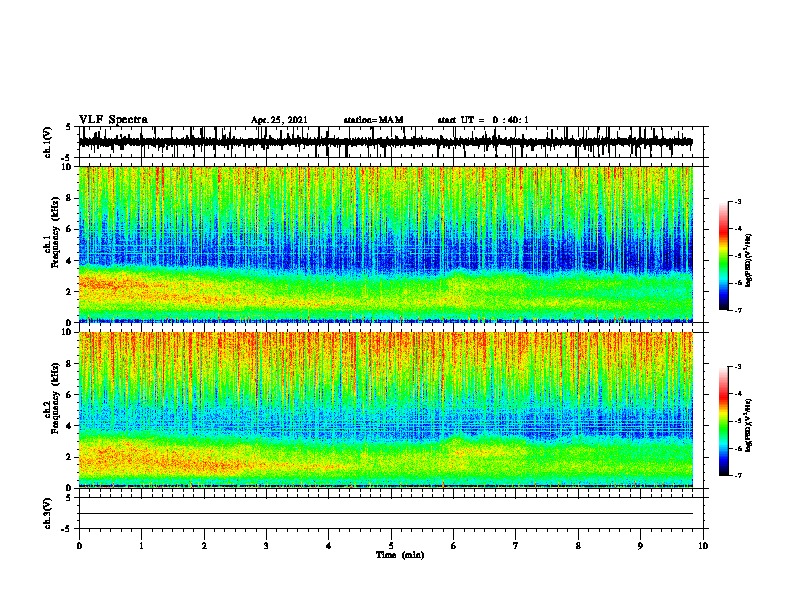The width and height of the screenshot is (792, 612).
Task: Click the "Time (min)" axis label
Action: [400, 555]
